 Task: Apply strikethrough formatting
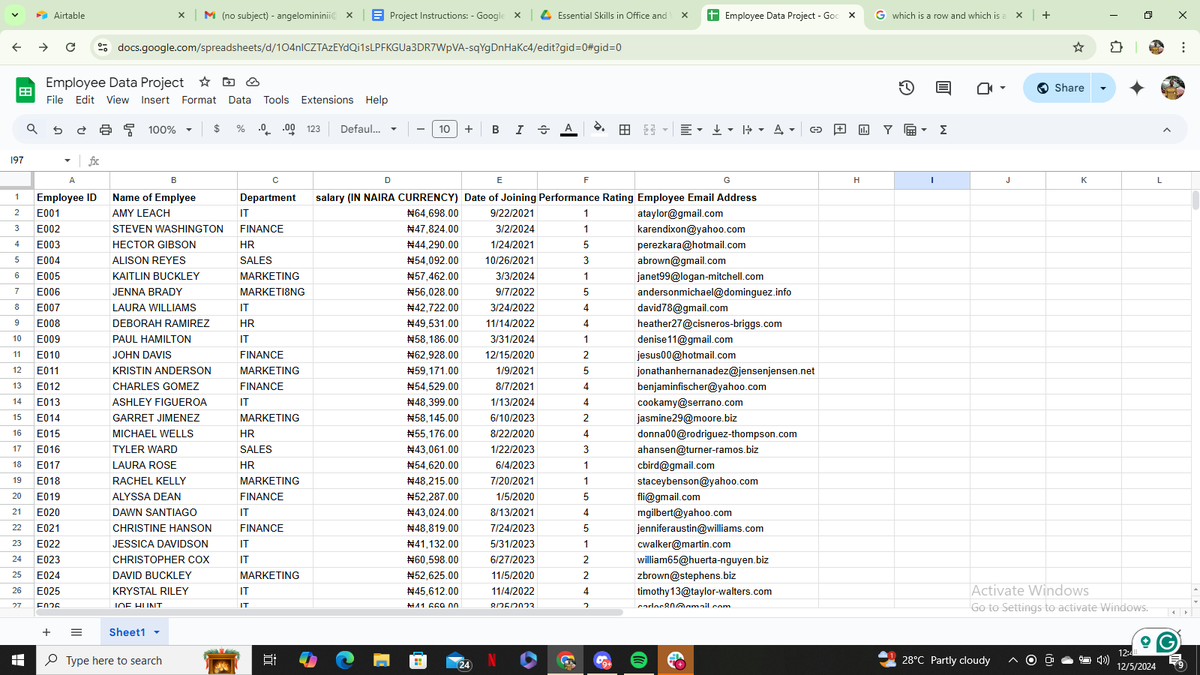click(544, 129)
